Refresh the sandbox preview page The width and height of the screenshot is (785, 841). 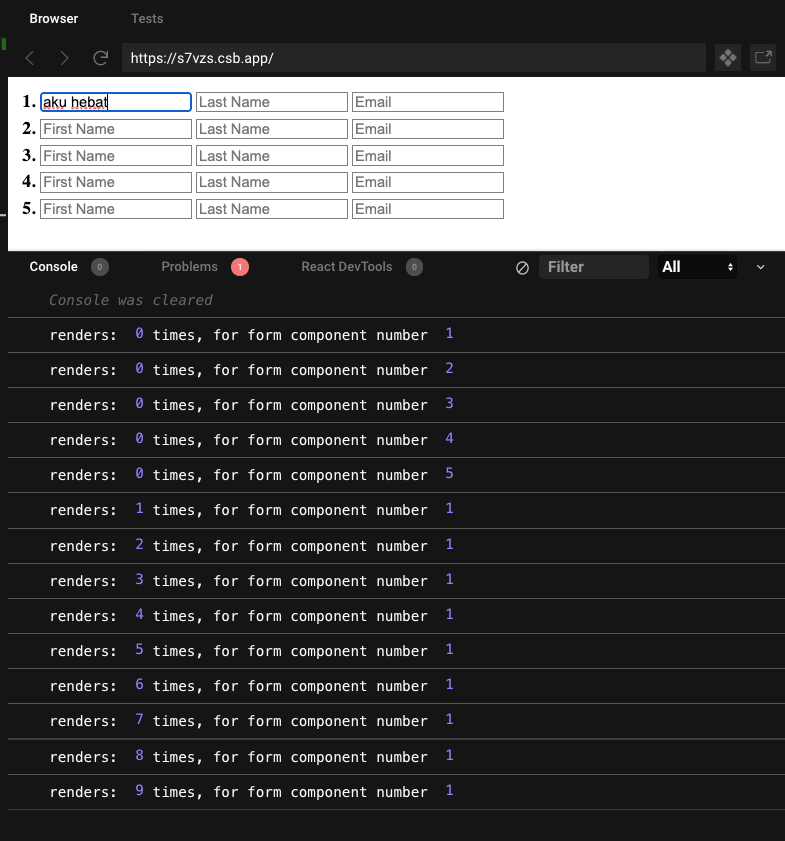100,58
